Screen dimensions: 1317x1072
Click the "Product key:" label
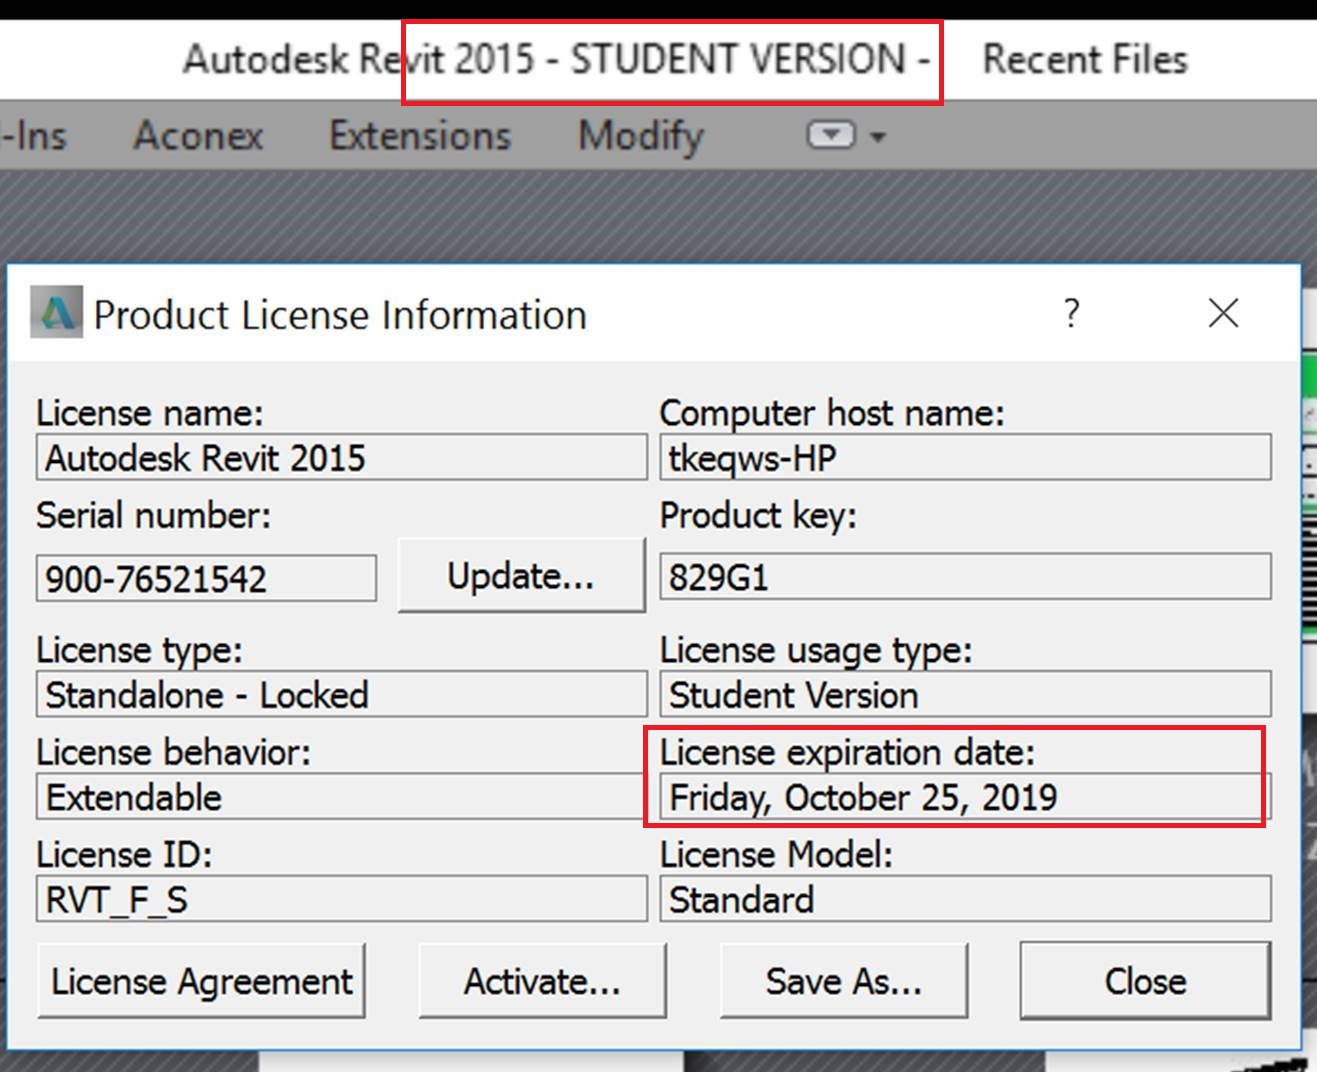(x=758, y=515)
